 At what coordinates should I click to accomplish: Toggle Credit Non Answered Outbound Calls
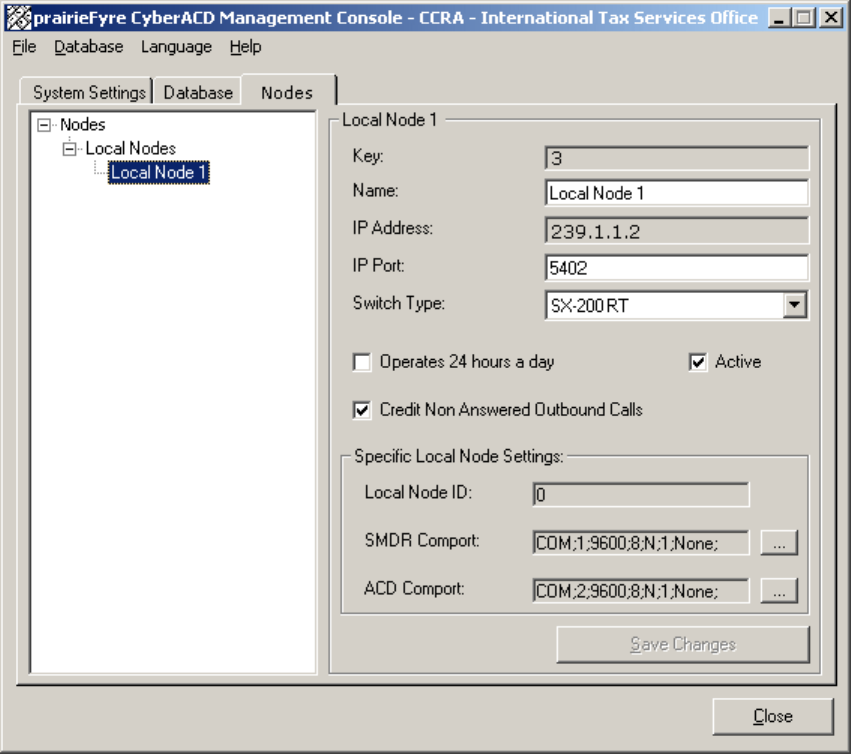coord(362,410)
